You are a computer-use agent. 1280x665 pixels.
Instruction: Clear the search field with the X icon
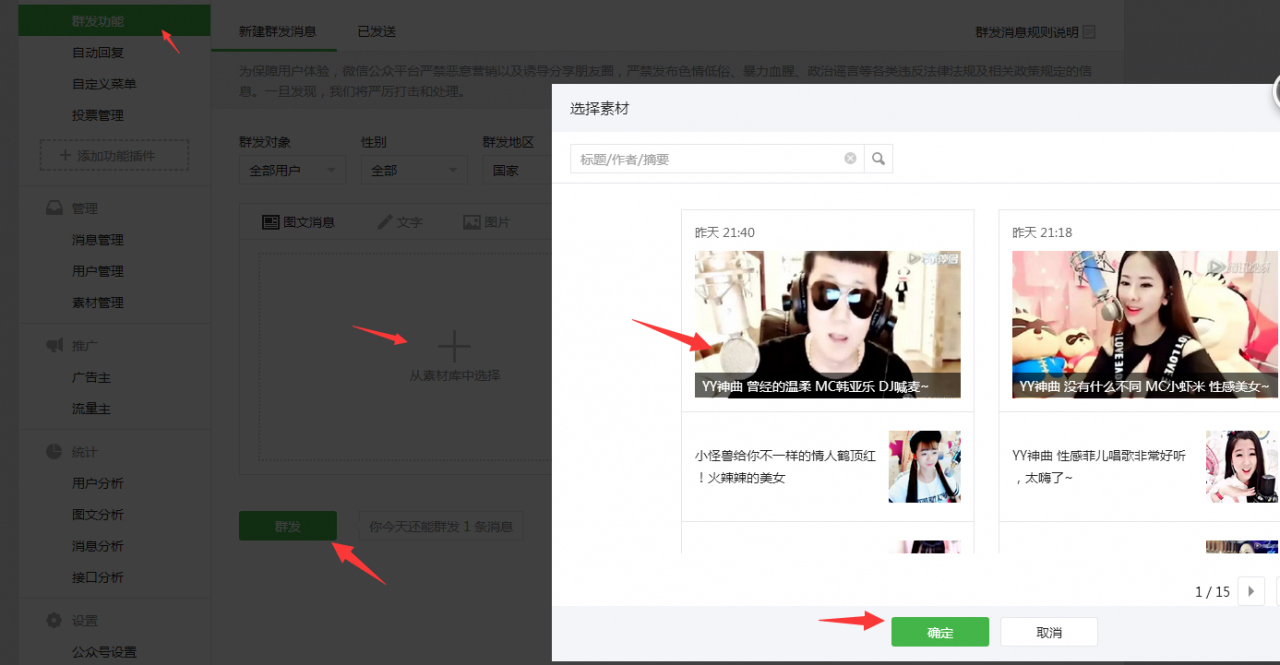tap(850, 158)
